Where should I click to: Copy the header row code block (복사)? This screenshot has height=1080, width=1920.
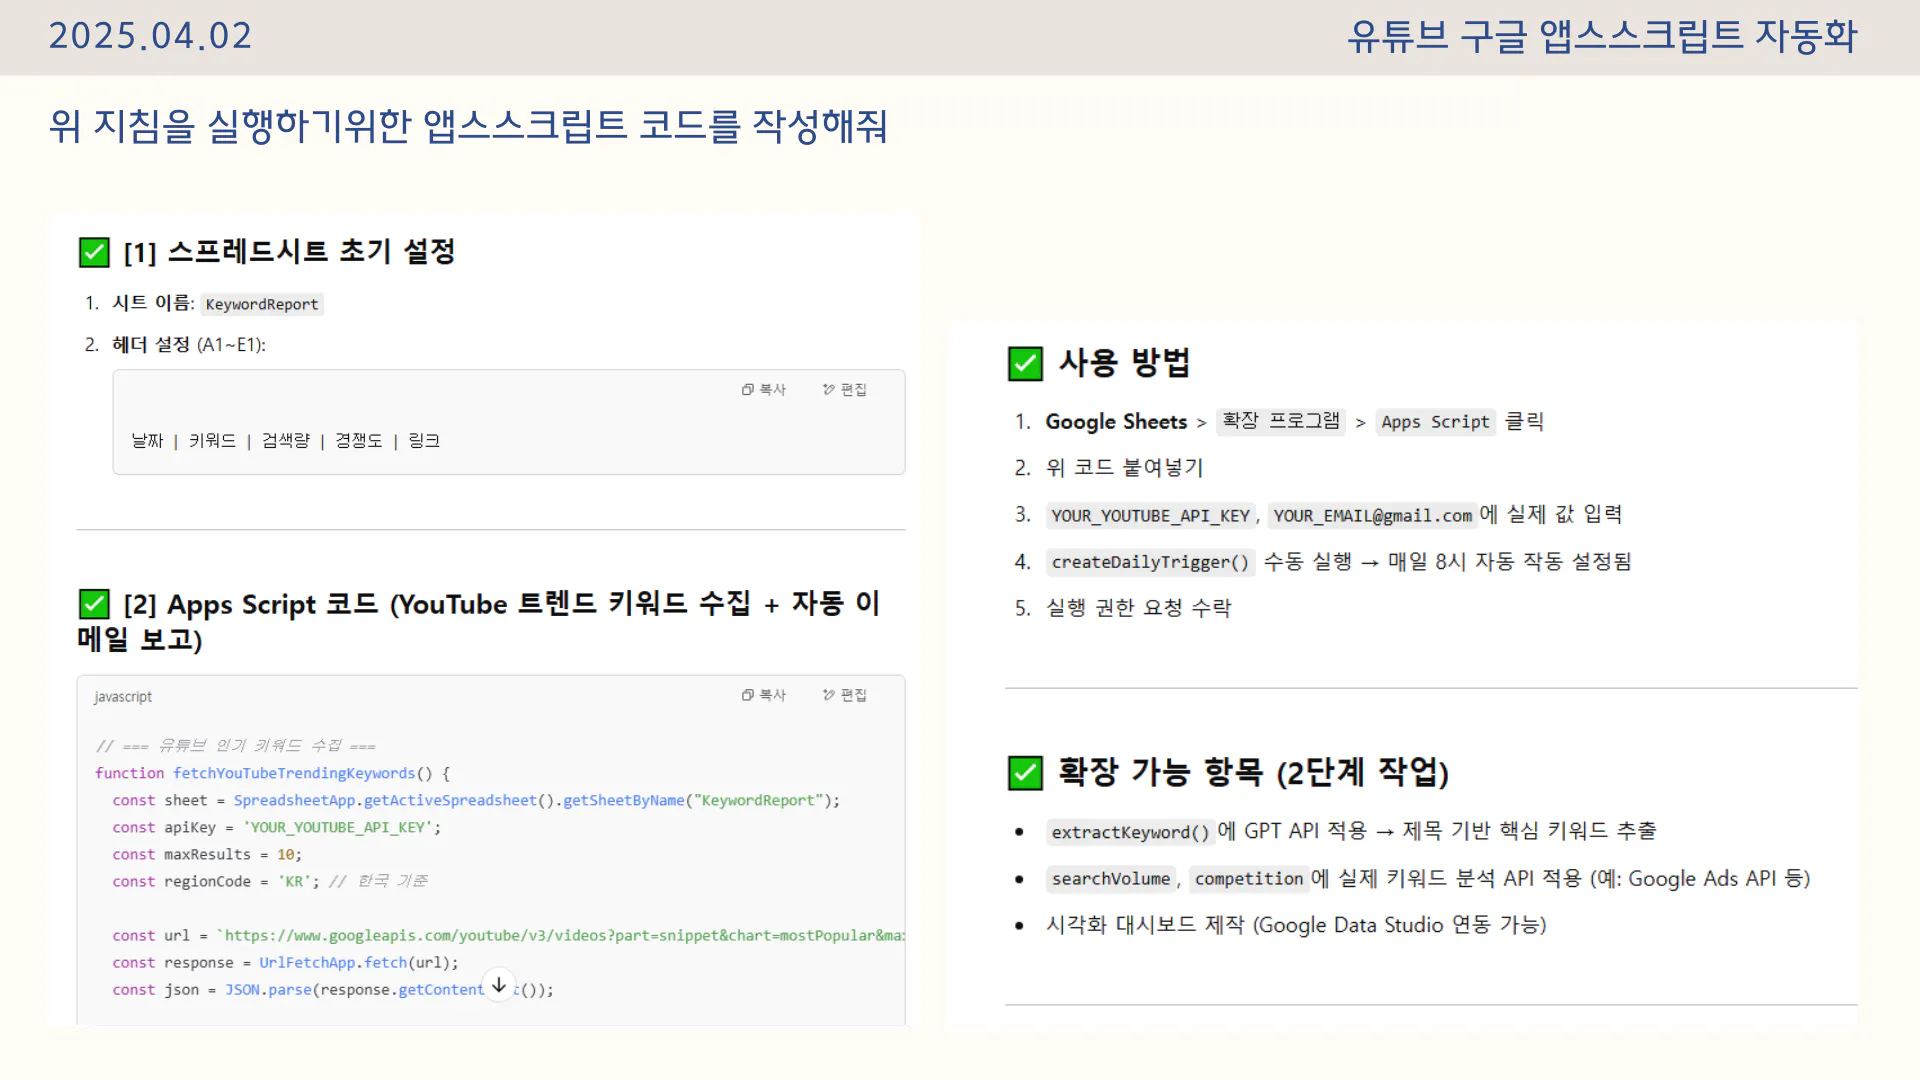[764, 390]
